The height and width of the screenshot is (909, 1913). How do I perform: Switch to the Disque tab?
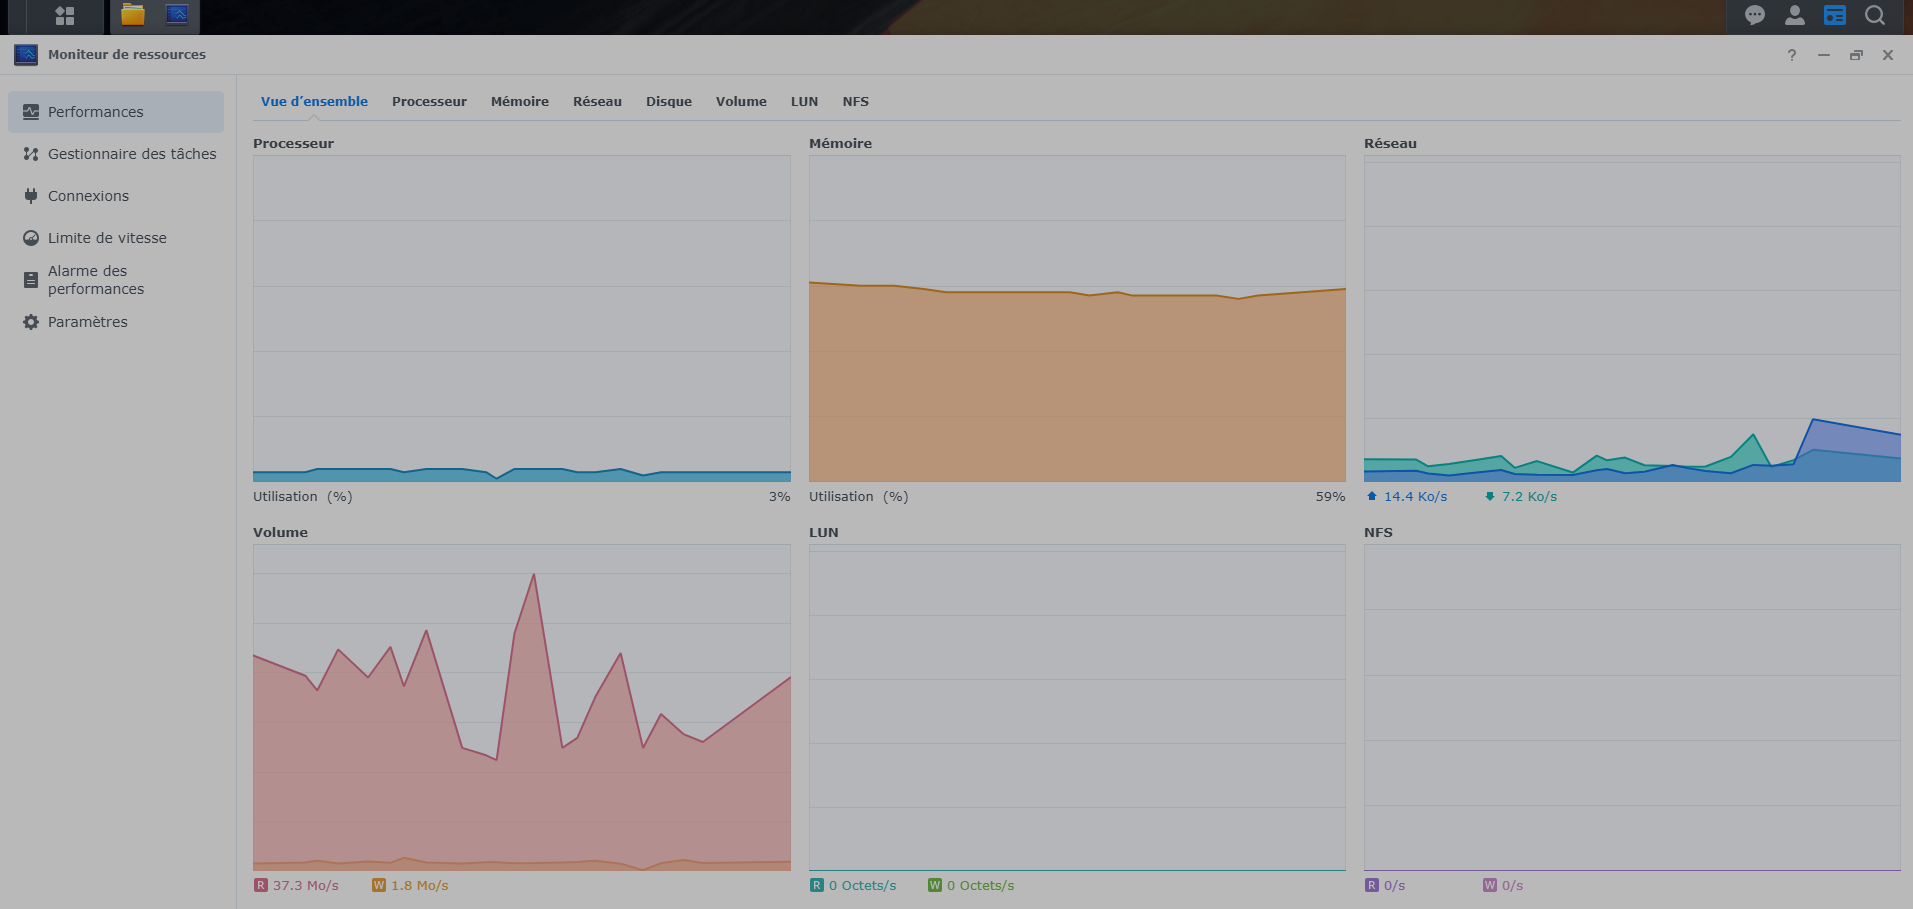click(x=668, y=102)
